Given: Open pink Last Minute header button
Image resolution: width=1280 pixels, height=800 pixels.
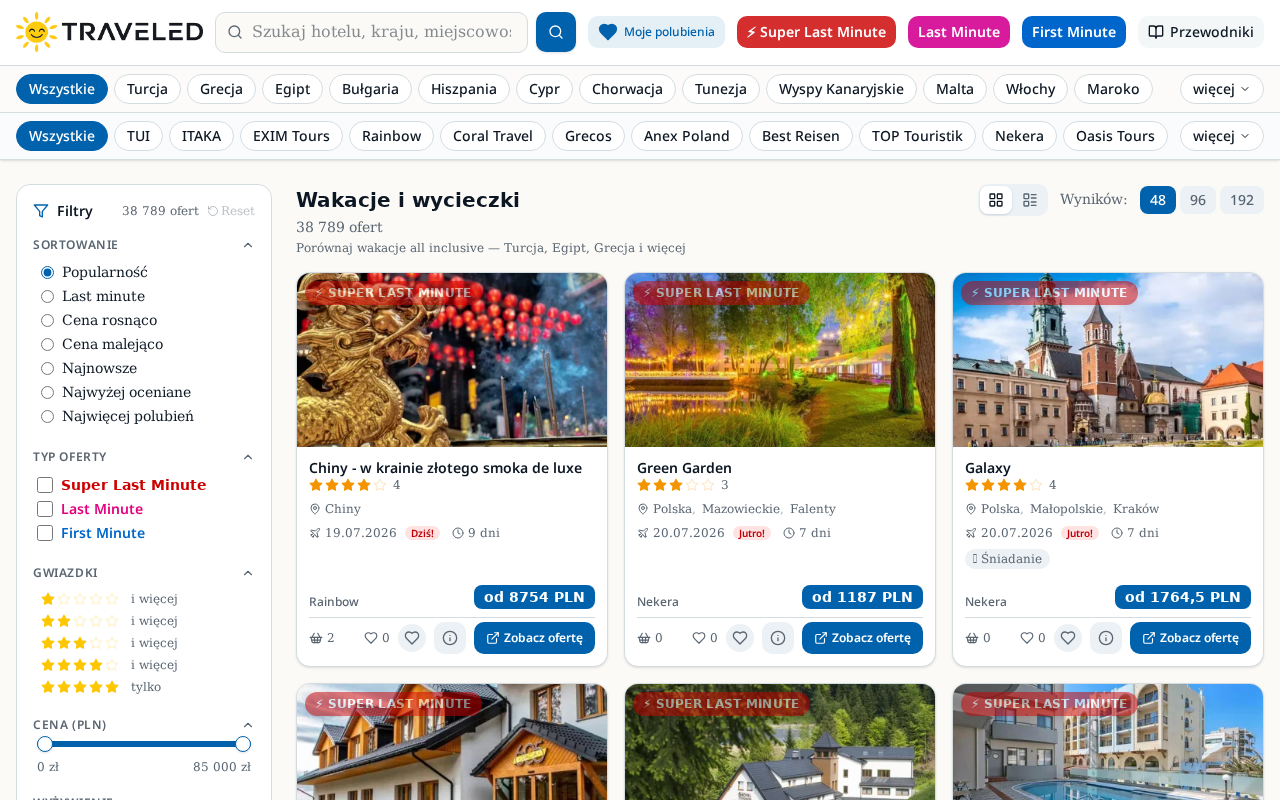Looking at the screenshot, I should tap(959, 32).
